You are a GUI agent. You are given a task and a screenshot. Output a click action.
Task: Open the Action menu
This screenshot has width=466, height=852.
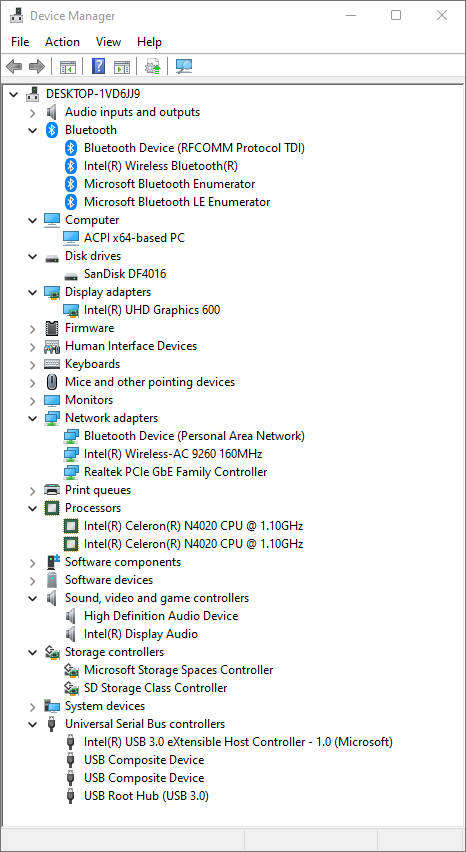[x=62, y=42]
